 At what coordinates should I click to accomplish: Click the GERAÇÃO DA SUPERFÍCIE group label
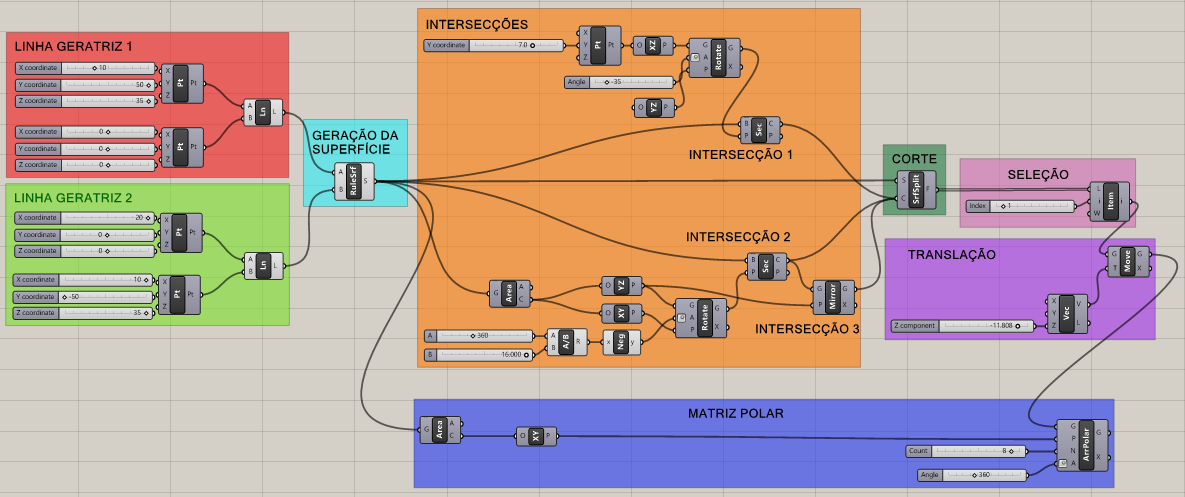[355, 142]
